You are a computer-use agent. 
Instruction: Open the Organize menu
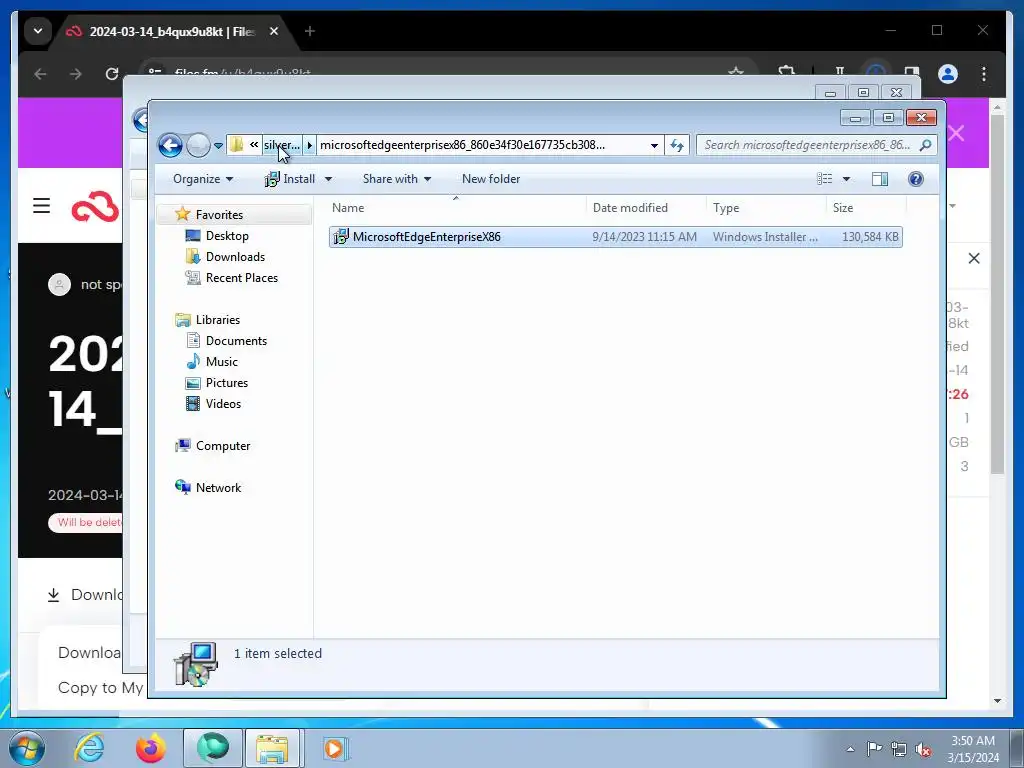203,179
